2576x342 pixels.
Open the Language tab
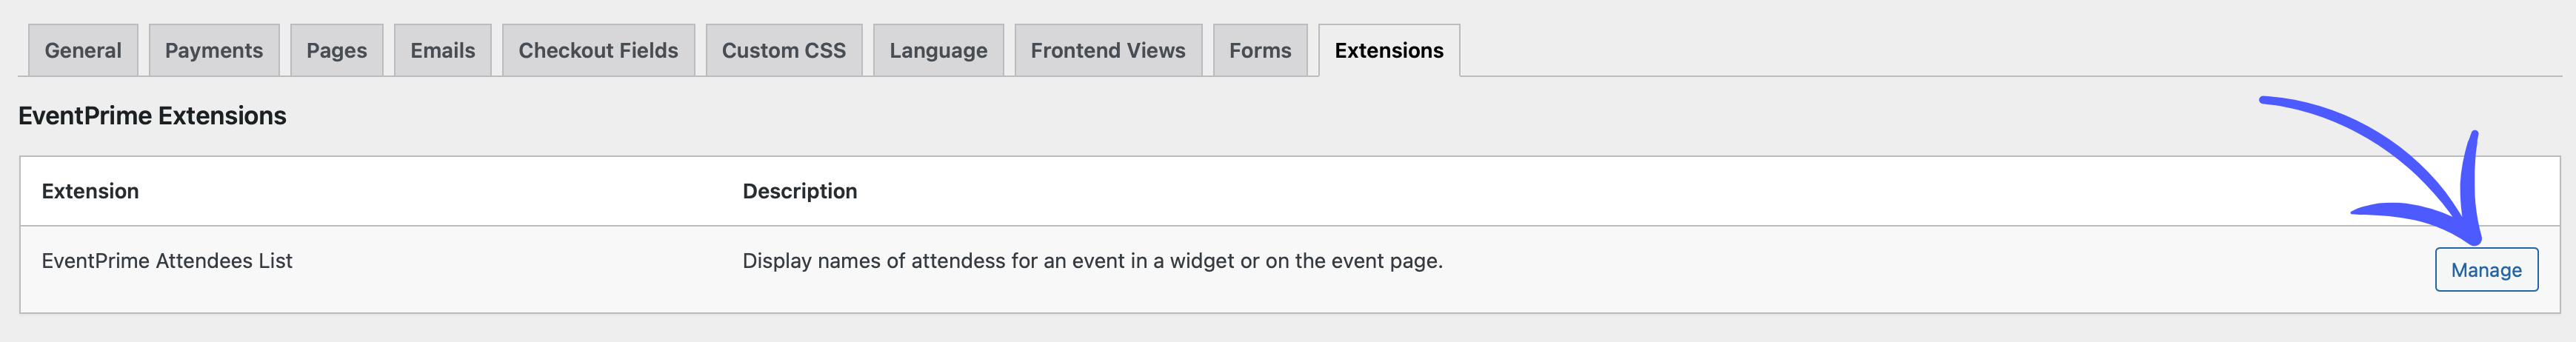tap(938, 51)
